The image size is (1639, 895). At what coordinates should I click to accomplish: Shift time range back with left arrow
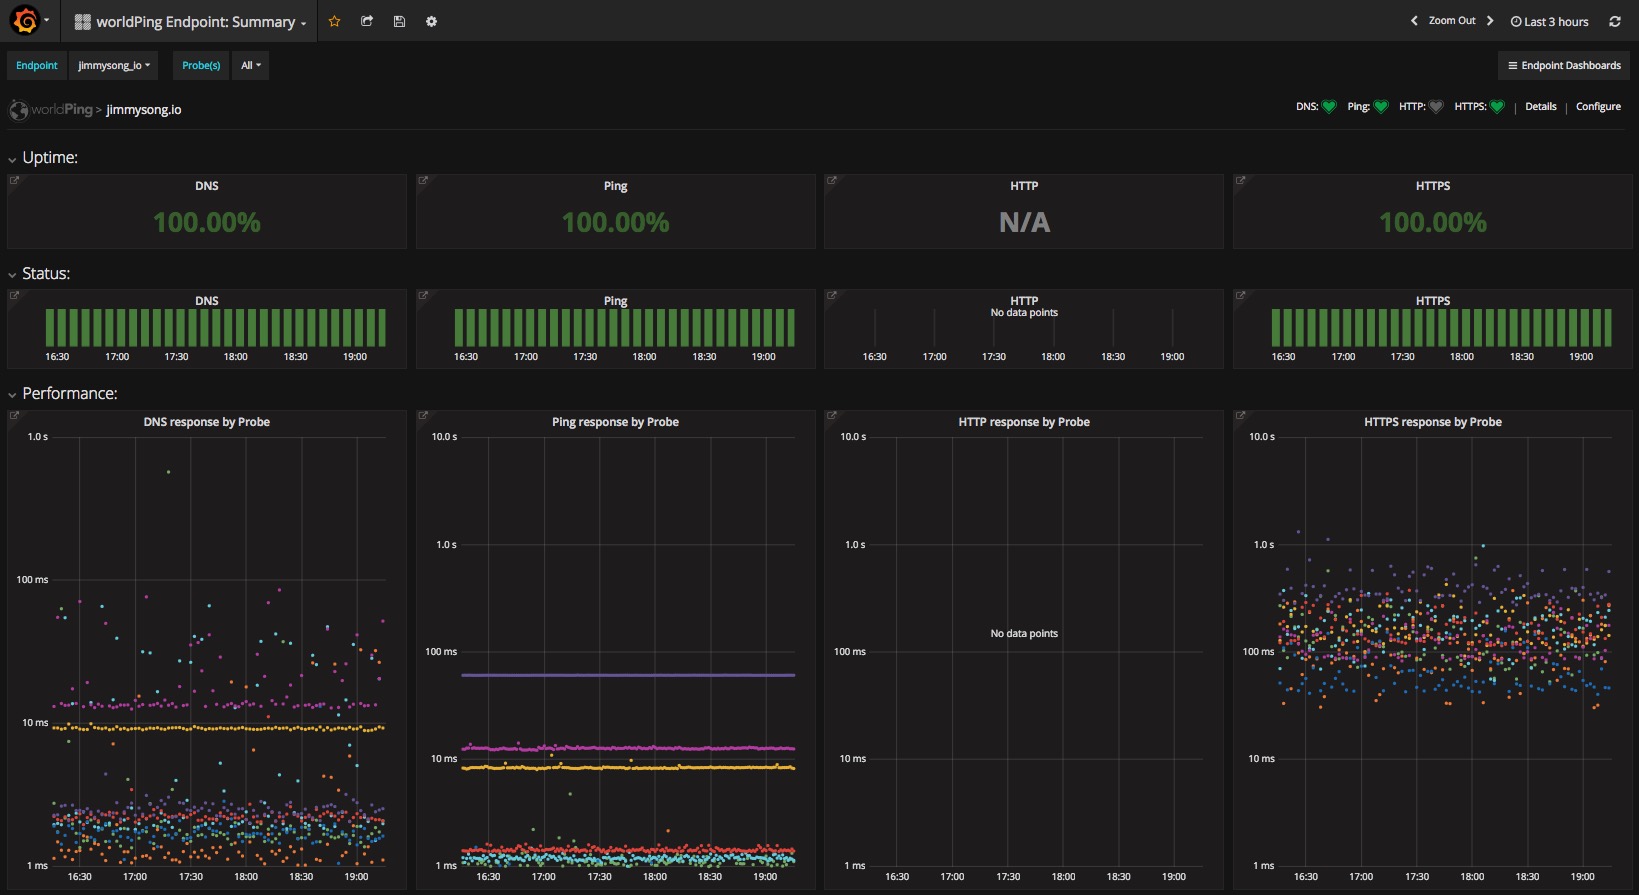(x=1414, y=21)
